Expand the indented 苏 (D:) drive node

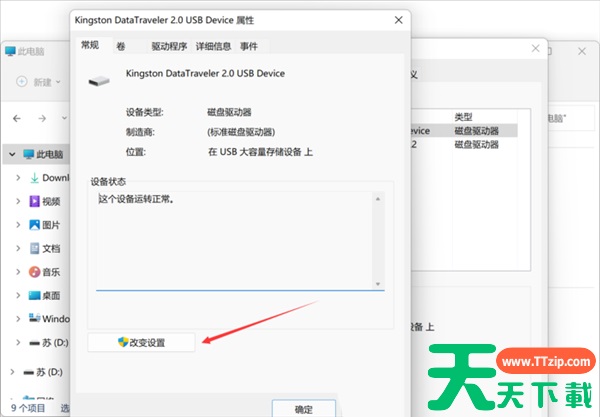18,342
